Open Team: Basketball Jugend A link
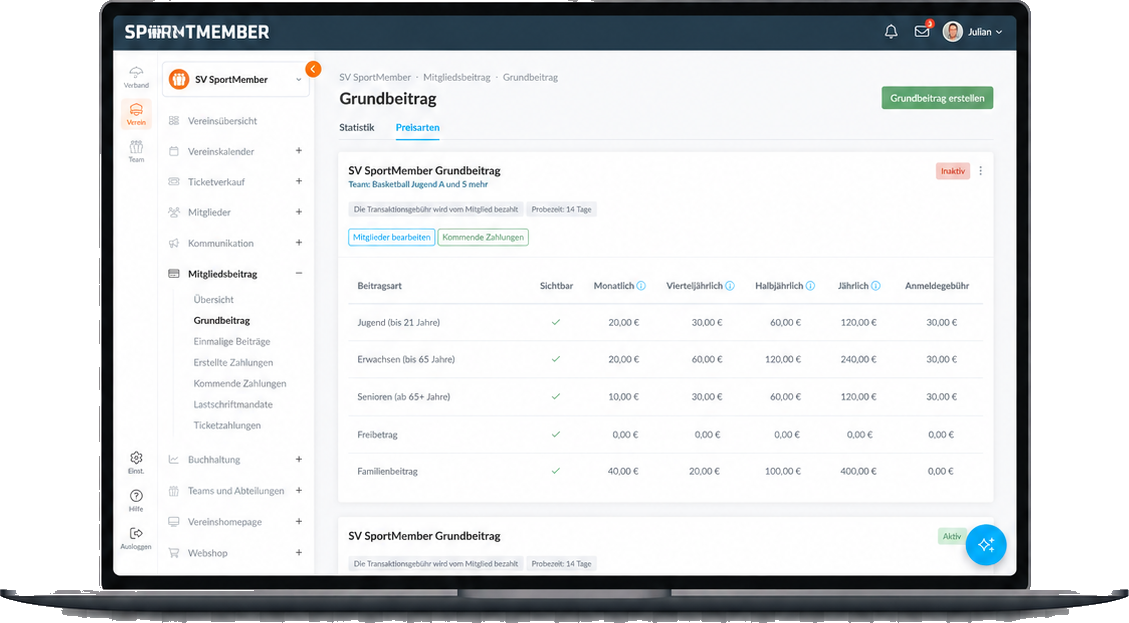The height and width of the screenshot is (623, 1129). click(x=418, y=184)
